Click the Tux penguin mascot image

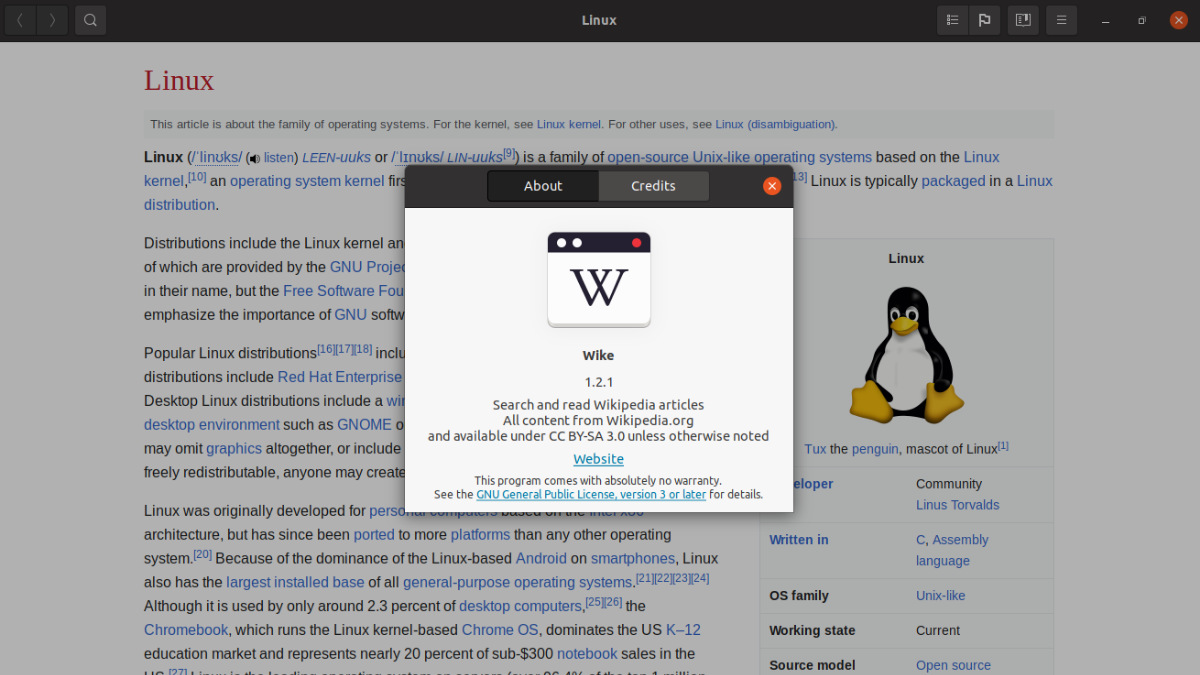coord(906,354)
